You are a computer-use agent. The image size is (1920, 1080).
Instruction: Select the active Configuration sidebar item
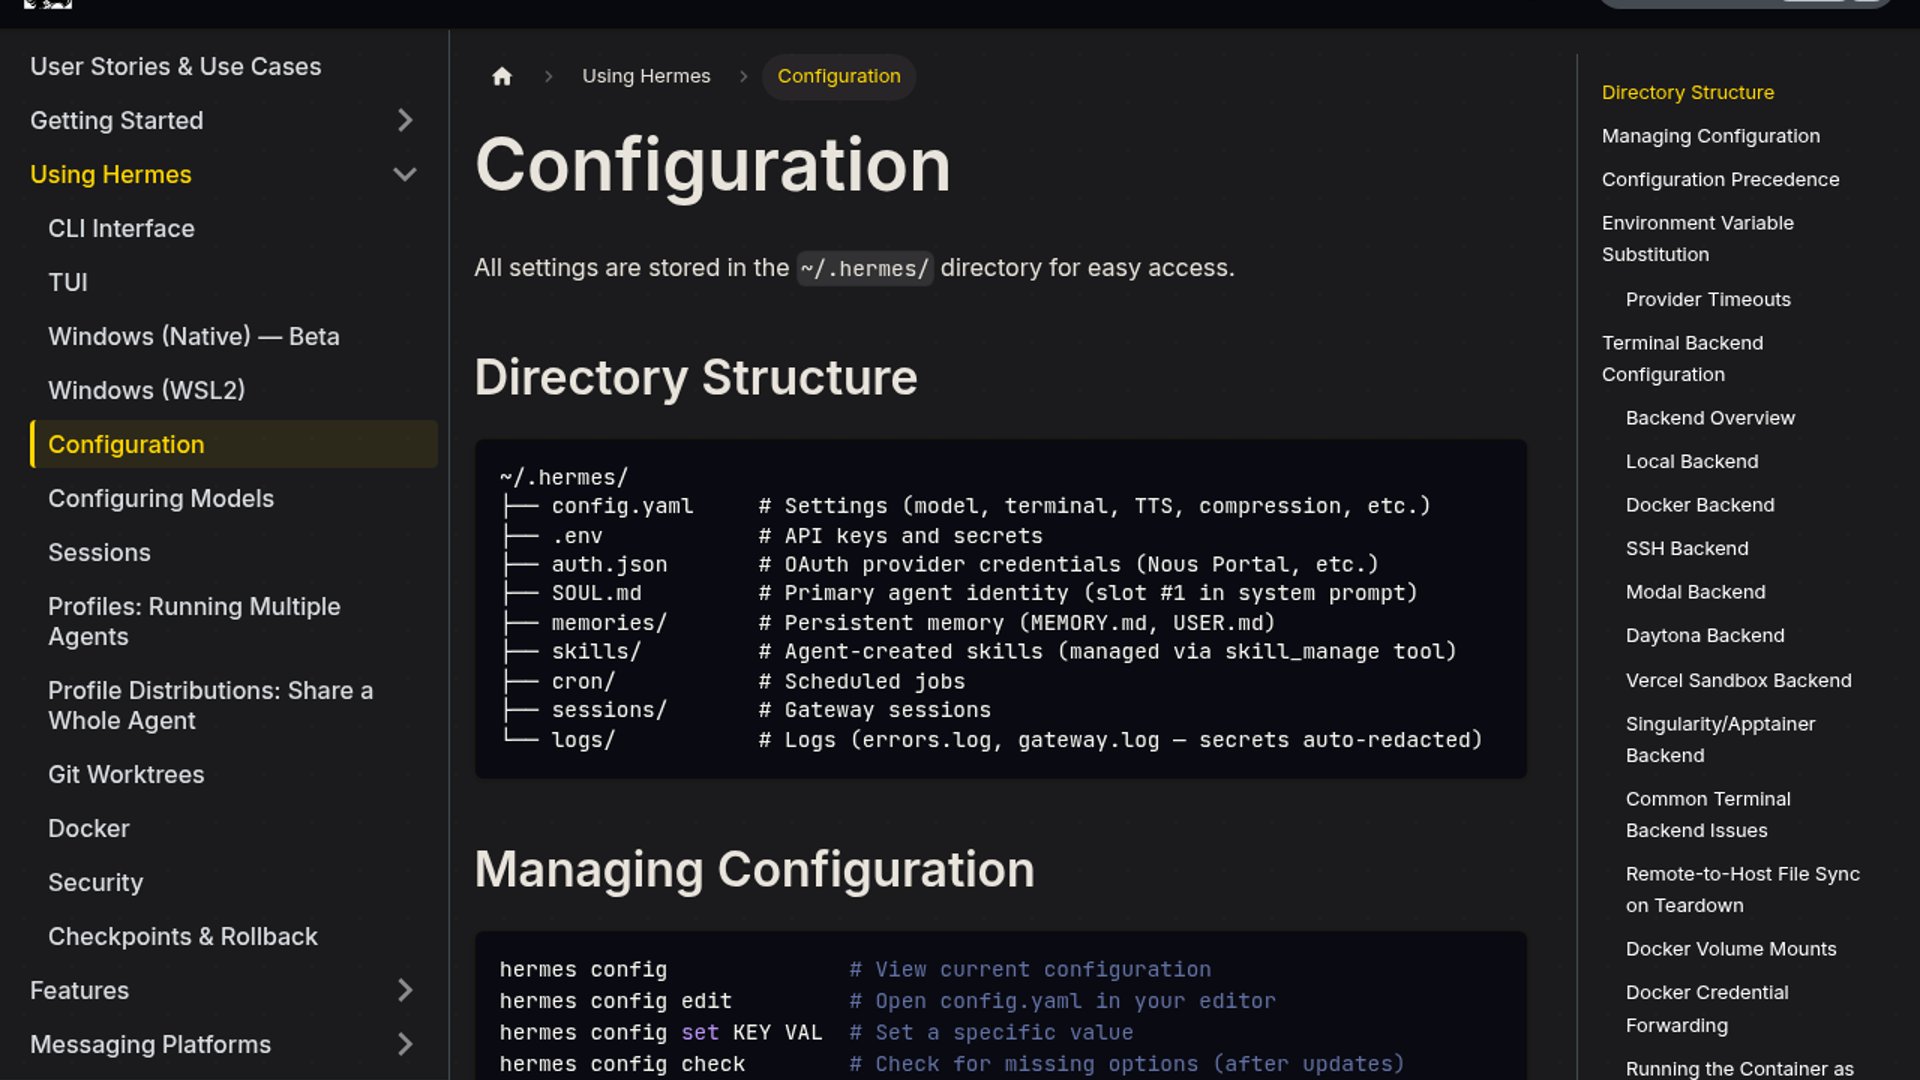tap(234, 444)
